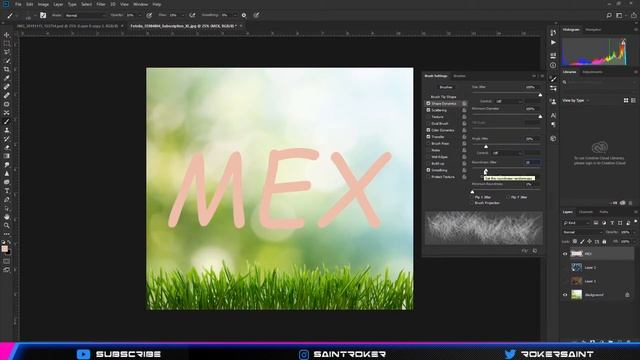Hide the Background layer with its eye icon
This screenshot has width=640, height=360.
[565, 295]
